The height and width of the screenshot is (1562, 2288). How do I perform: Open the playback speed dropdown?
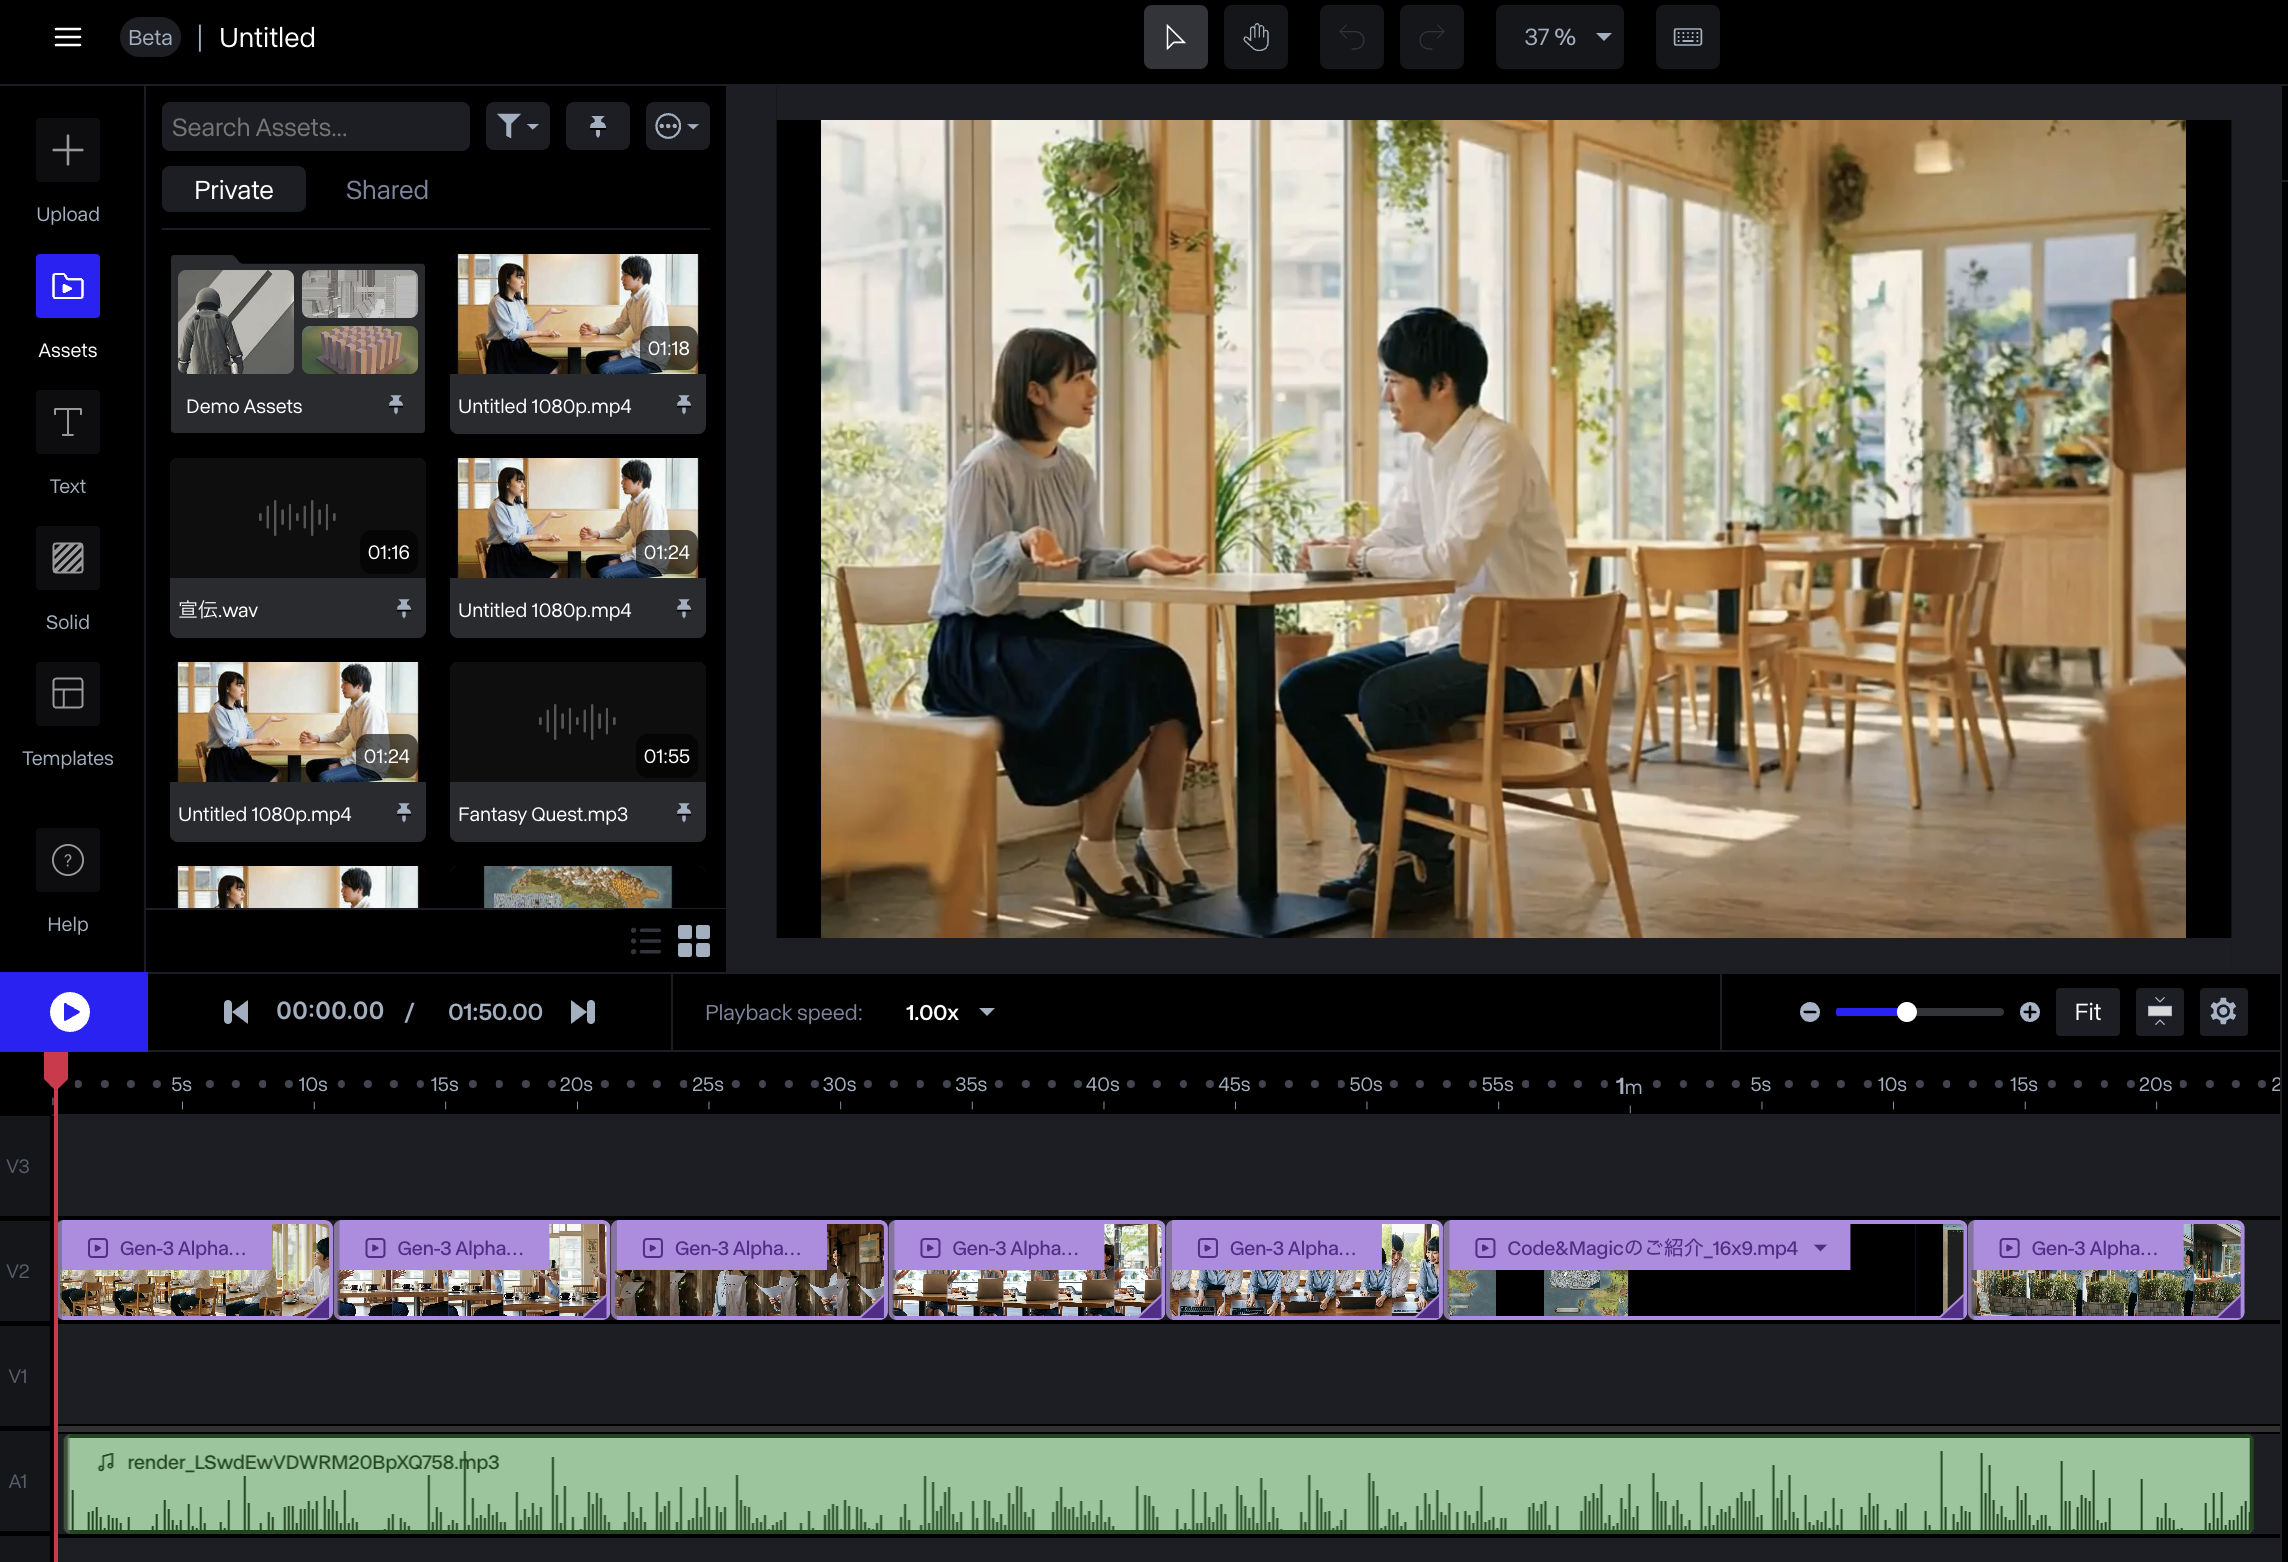pos(948,1011)
